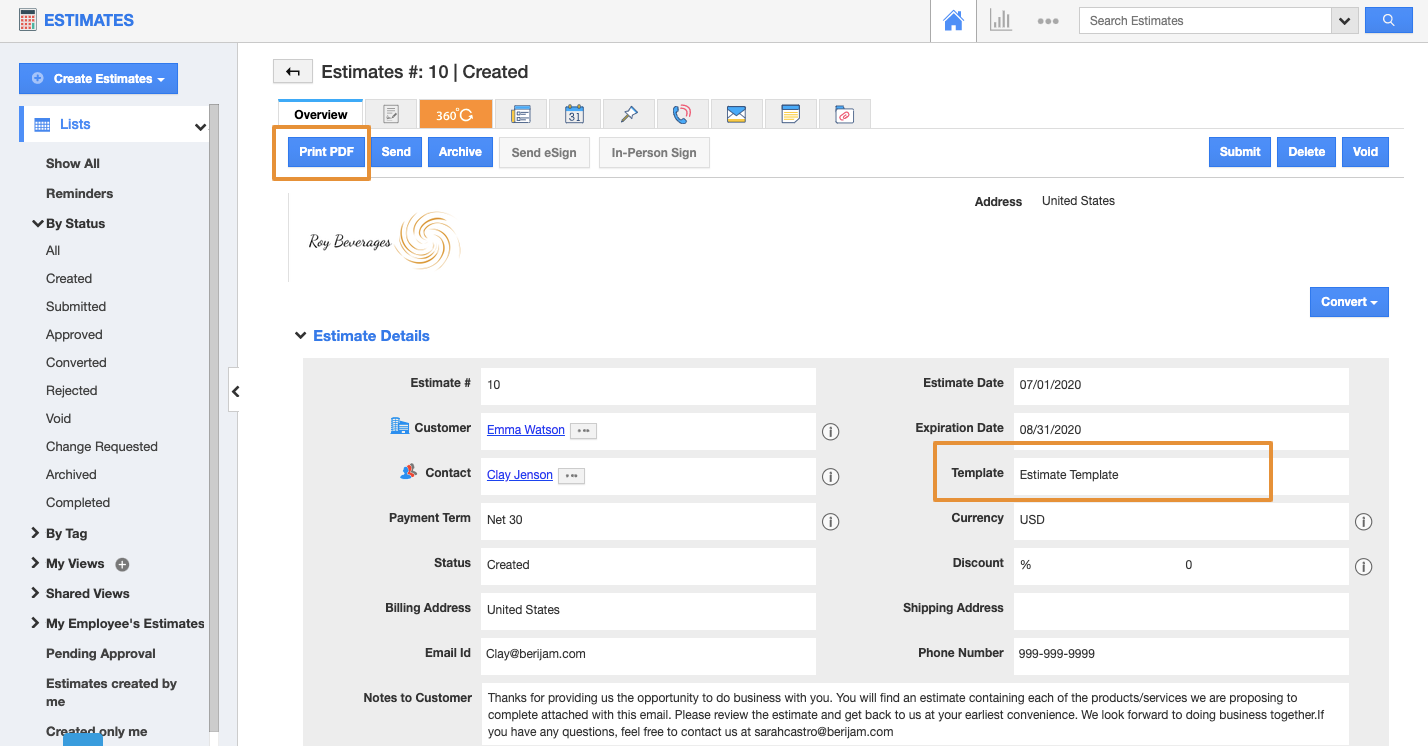The width and height of the screenshot is (1428, 746).
Task: Open the calendar tab icon
Action: pos(574,114)
